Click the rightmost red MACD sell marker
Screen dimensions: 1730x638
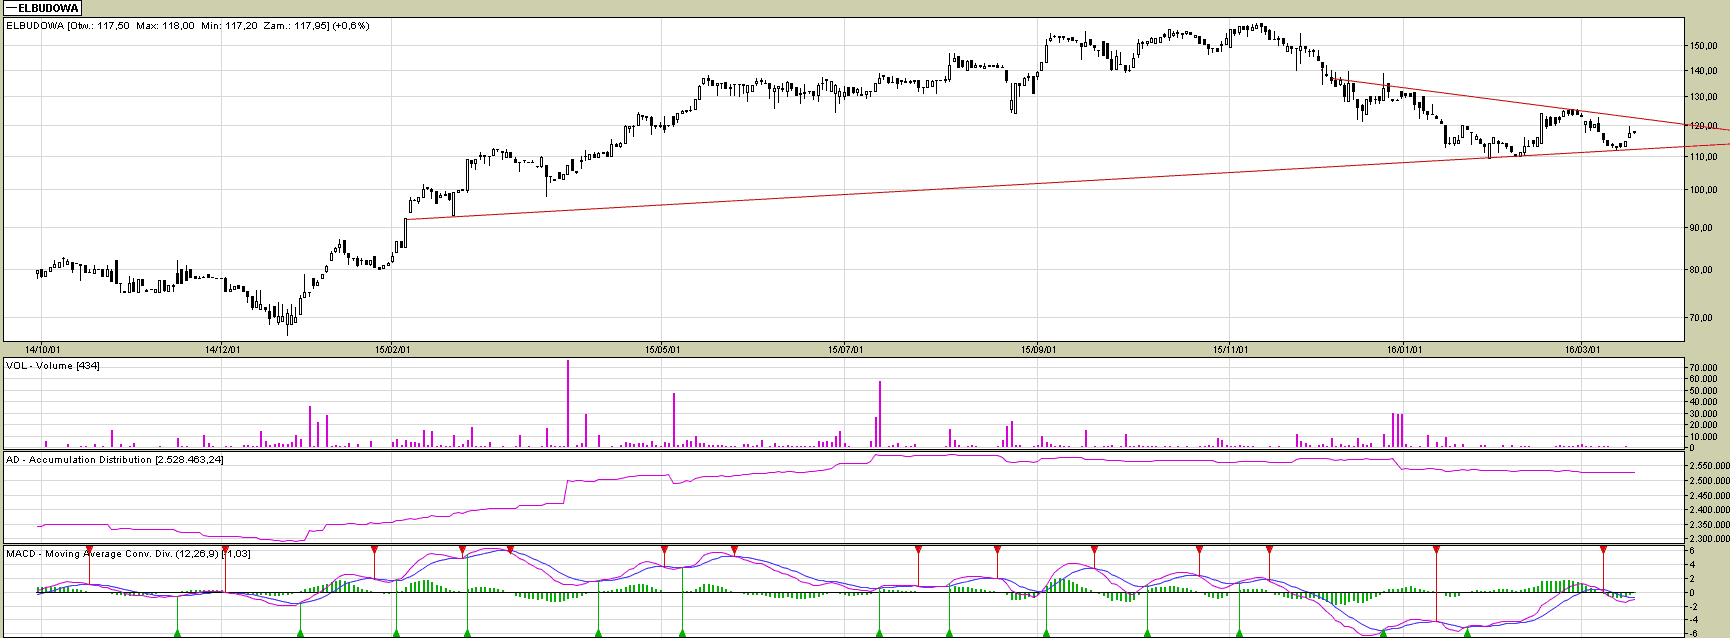(1603, 550)
